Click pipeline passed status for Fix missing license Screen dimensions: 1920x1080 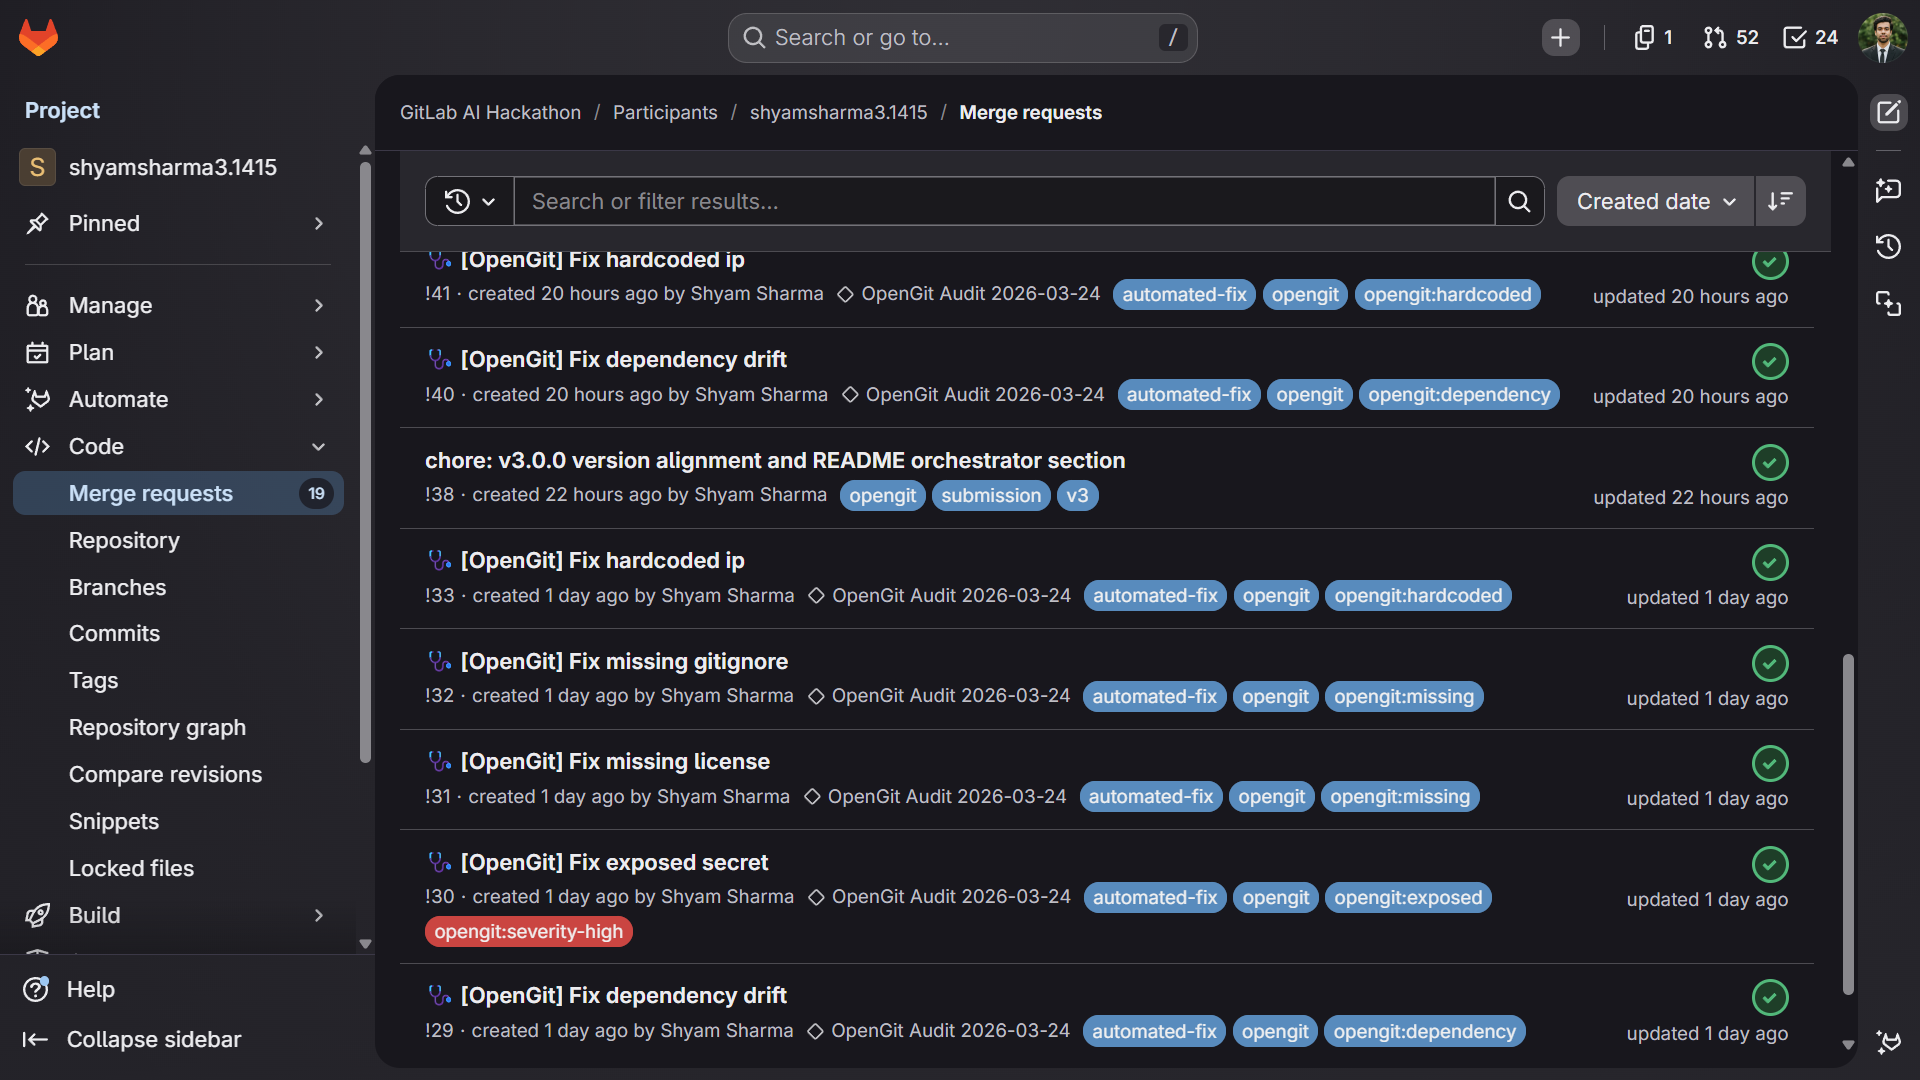click(1770, 764)
